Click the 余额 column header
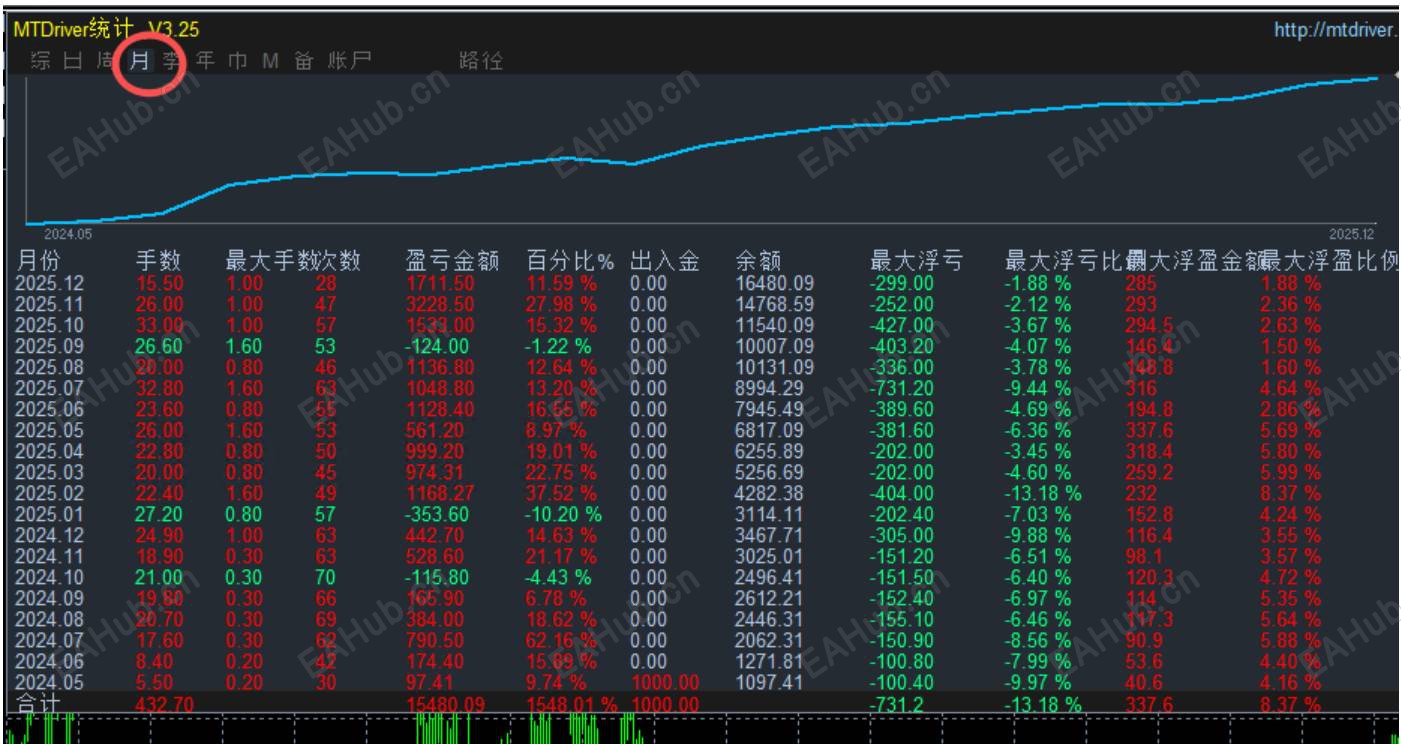Viewport: 1401px width, 744px height. coord(756,262)
